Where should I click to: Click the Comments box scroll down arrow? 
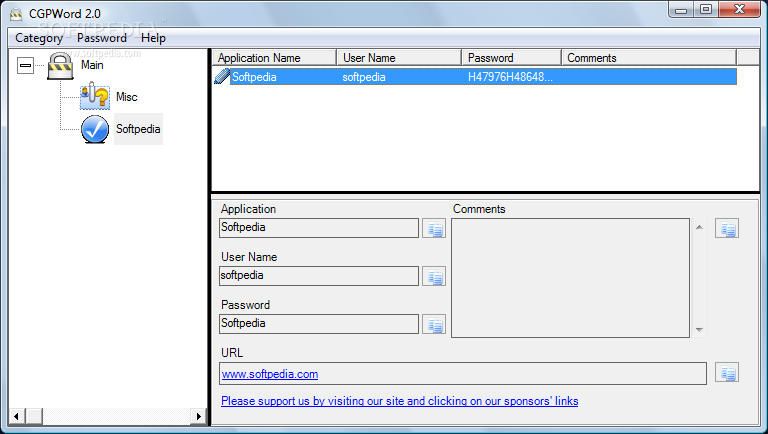click(x=699, y=330)
